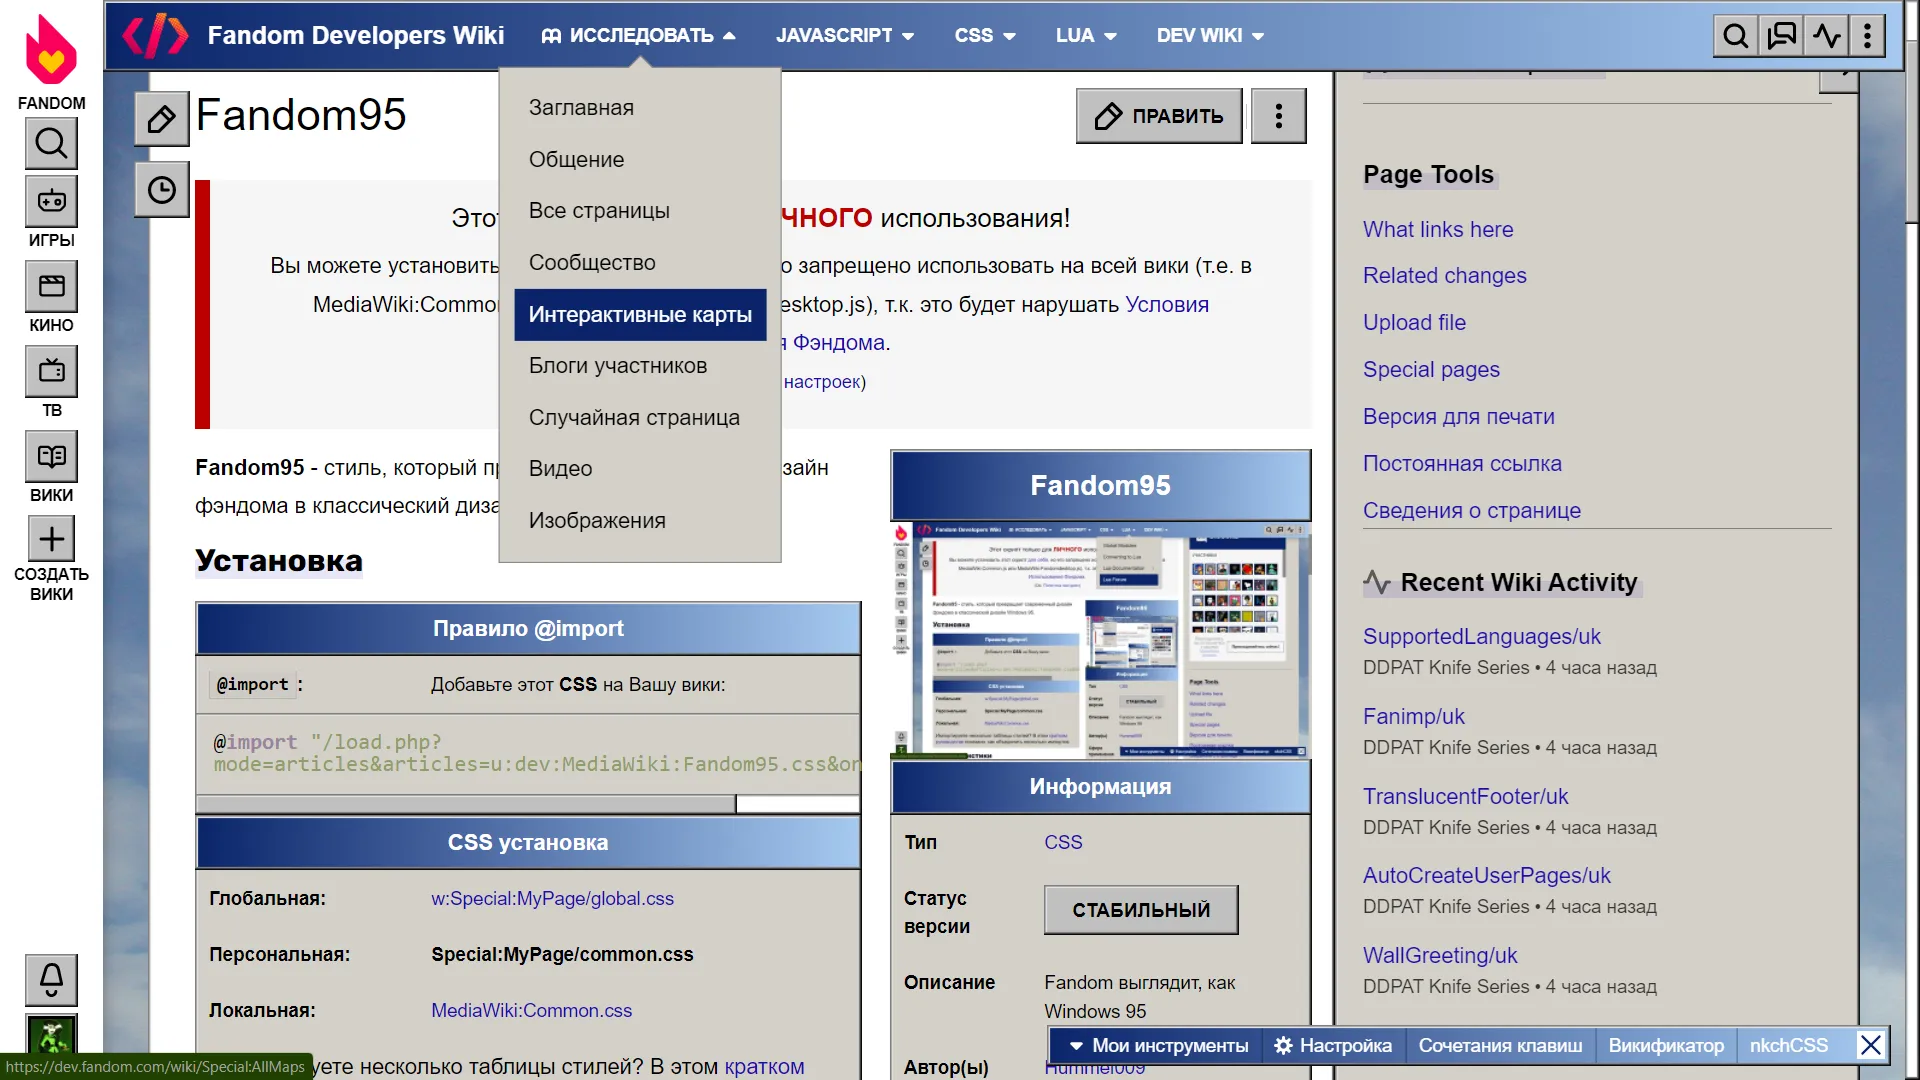Open the header recent activity pulse icon
Screen dimensions: 1920x1080
1826,36
